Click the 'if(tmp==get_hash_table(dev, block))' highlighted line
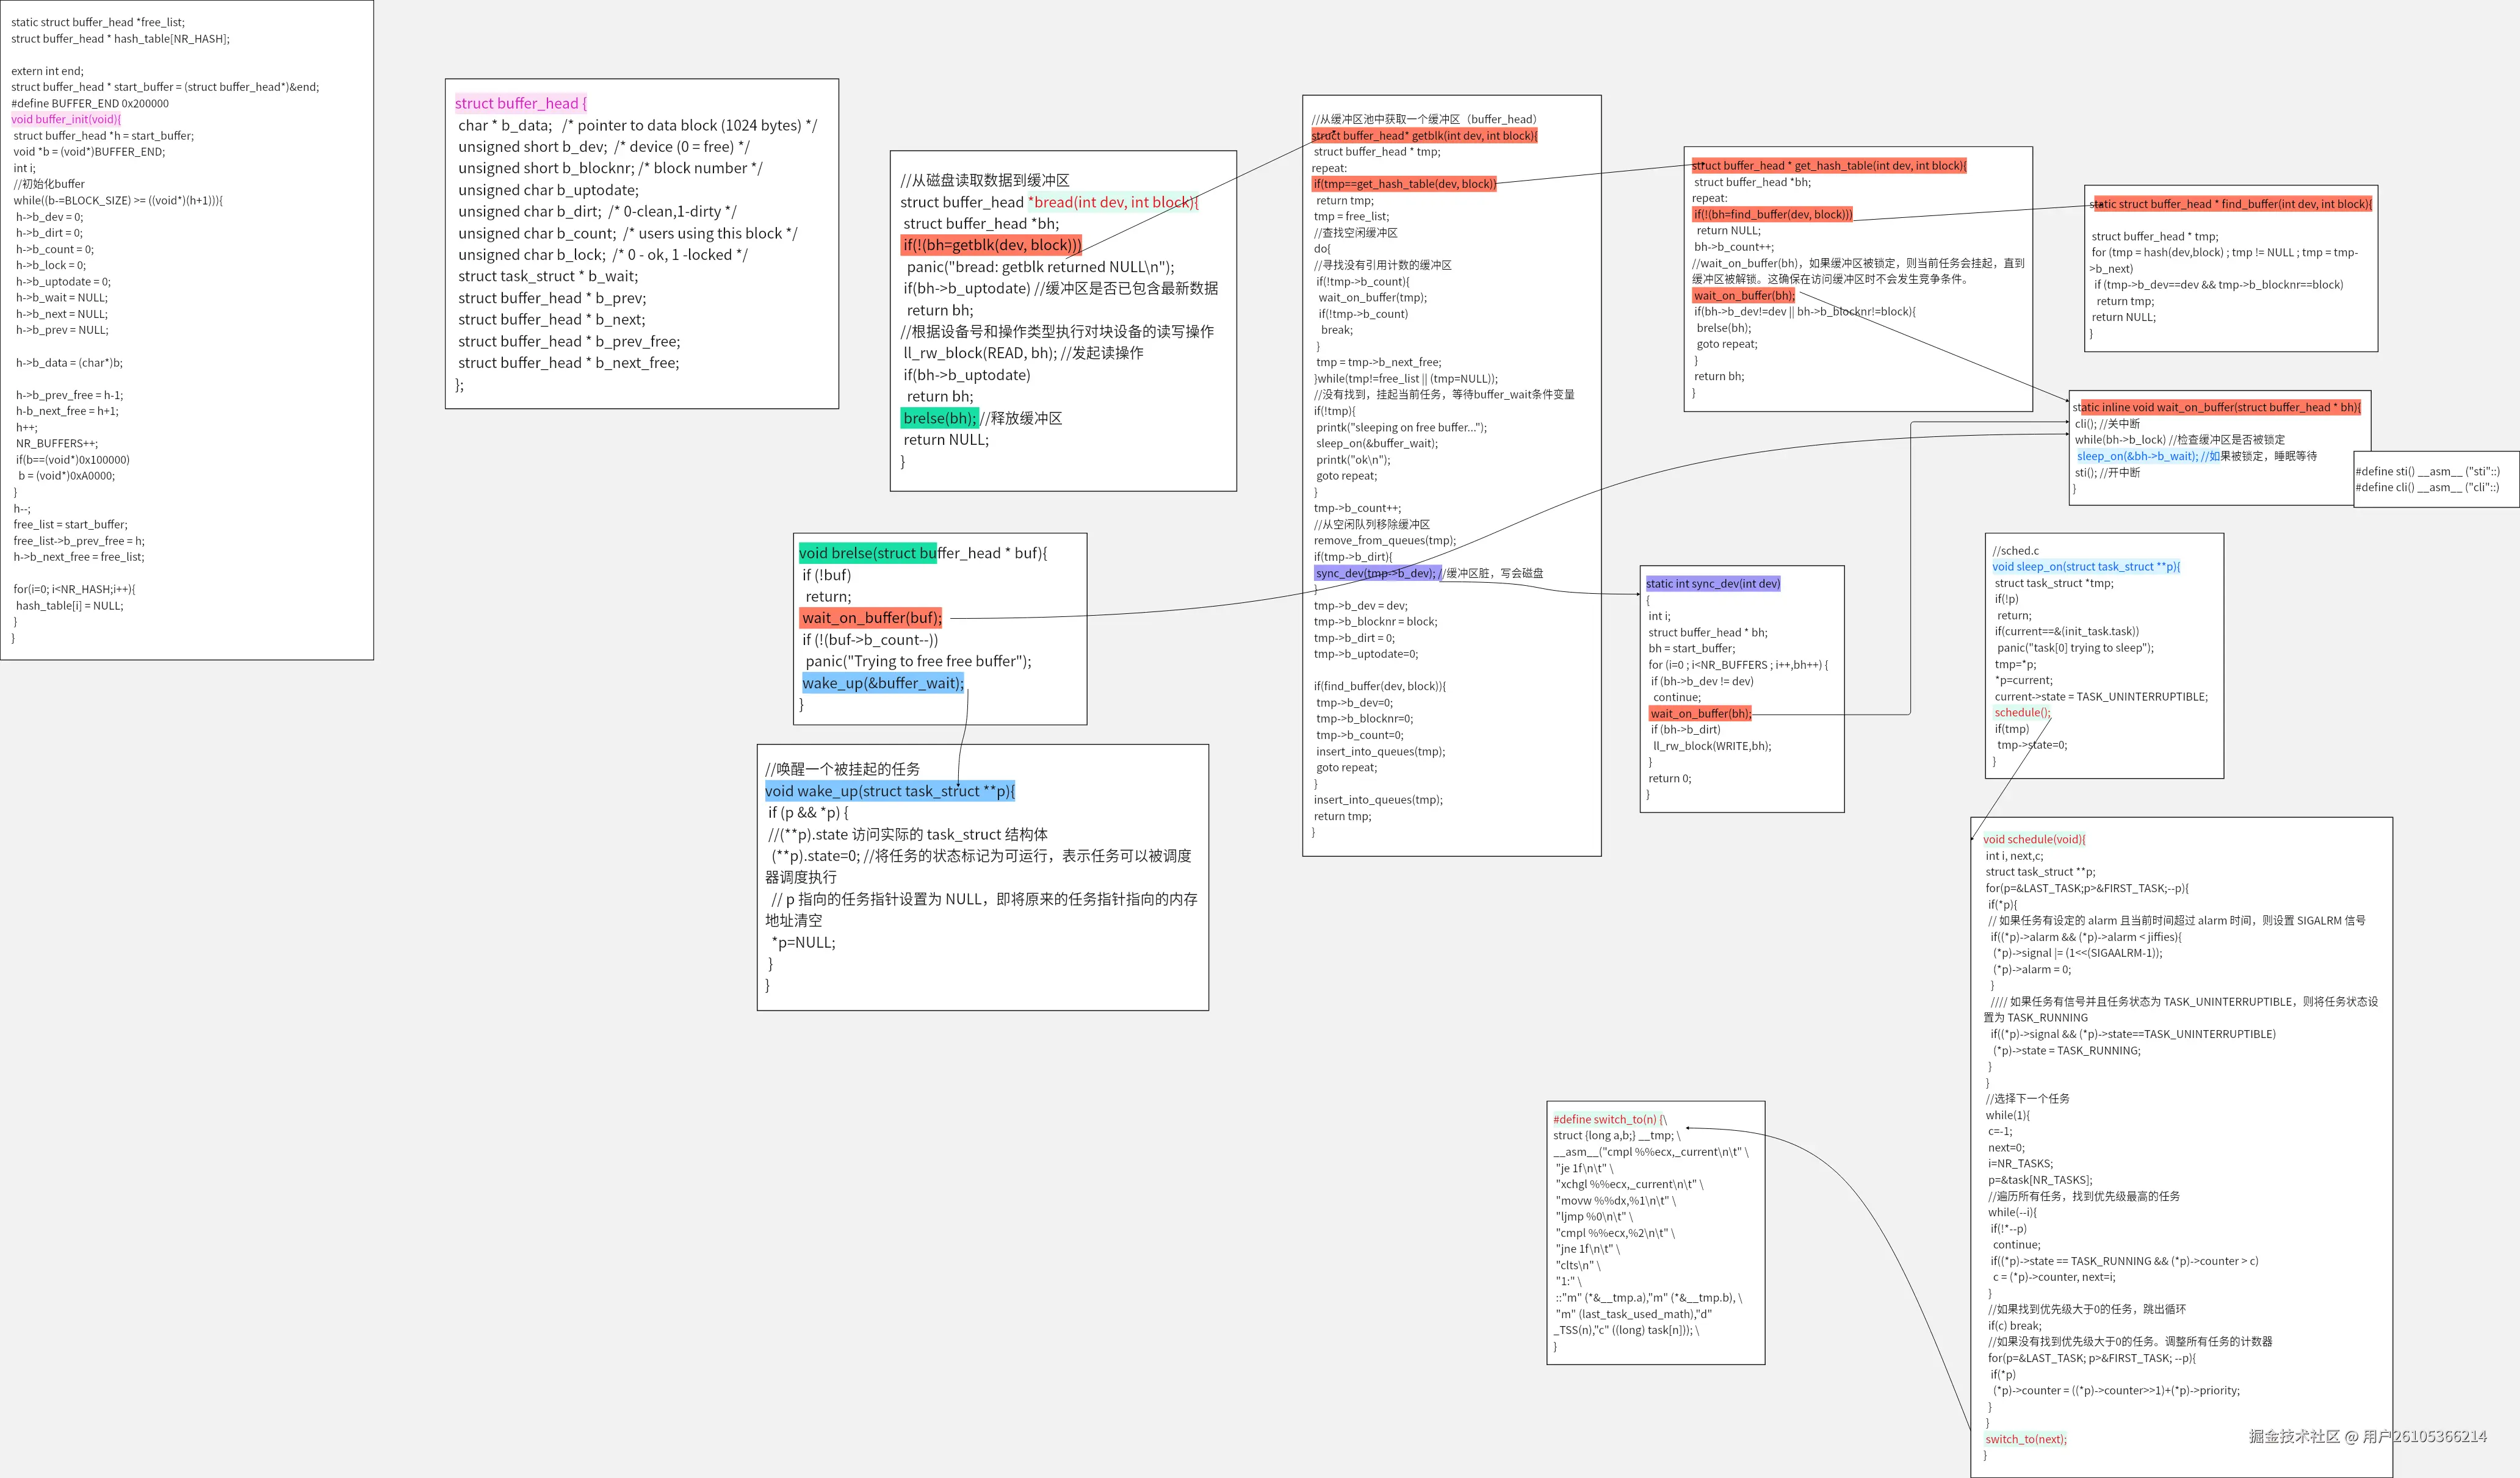This screenshot has width=2520, height=1478. click(x=1404, y=184)
